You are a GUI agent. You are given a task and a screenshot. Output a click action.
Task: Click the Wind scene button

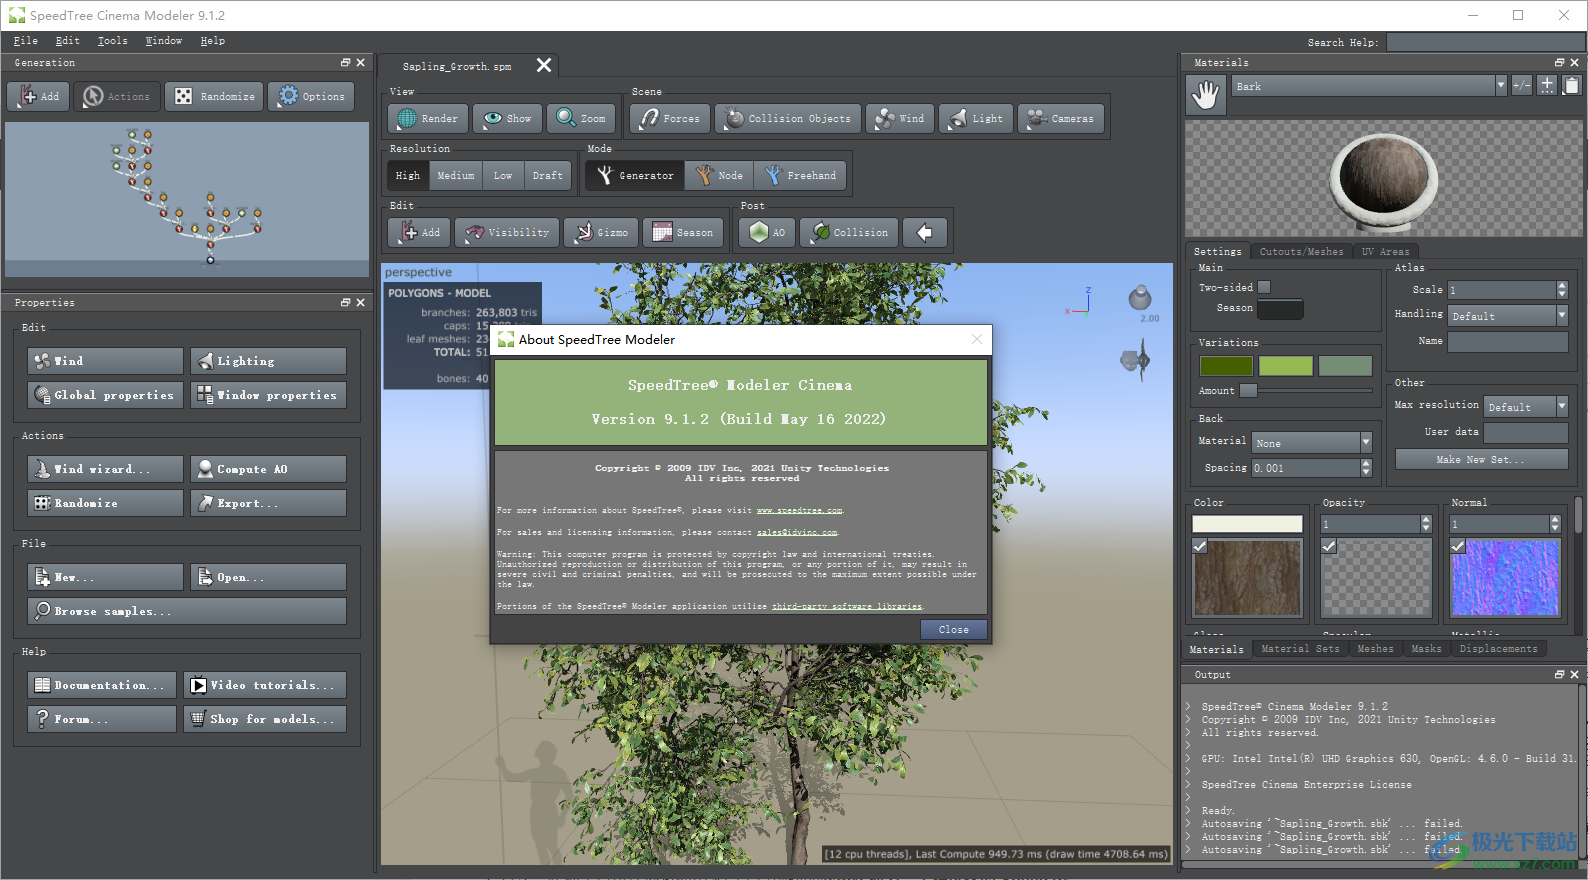899,118
